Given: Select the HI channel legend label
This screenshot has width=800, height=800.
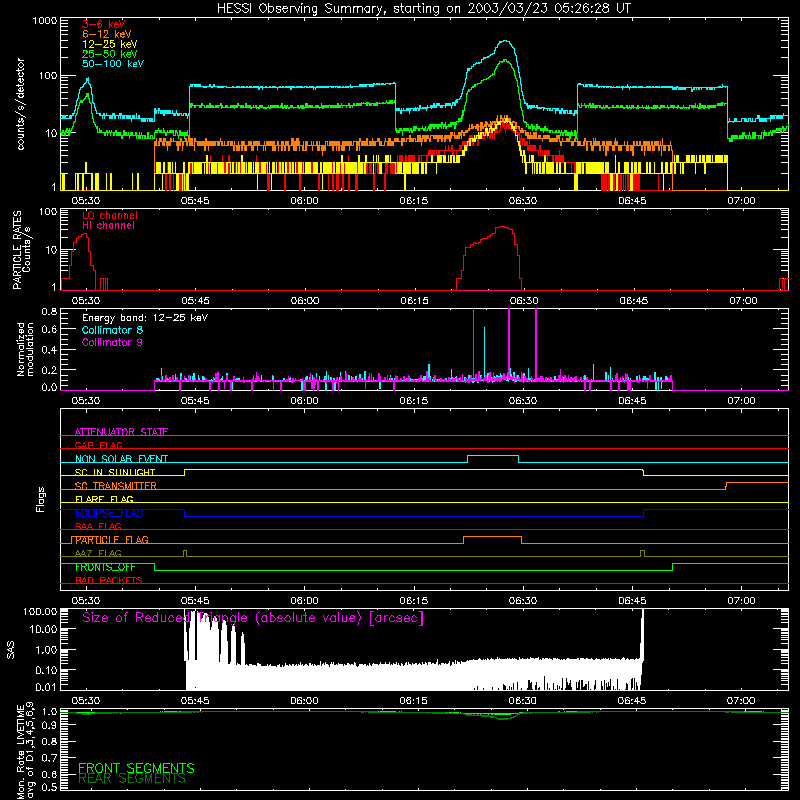Looking at the screenshot, I should click(x=109, y=226).
